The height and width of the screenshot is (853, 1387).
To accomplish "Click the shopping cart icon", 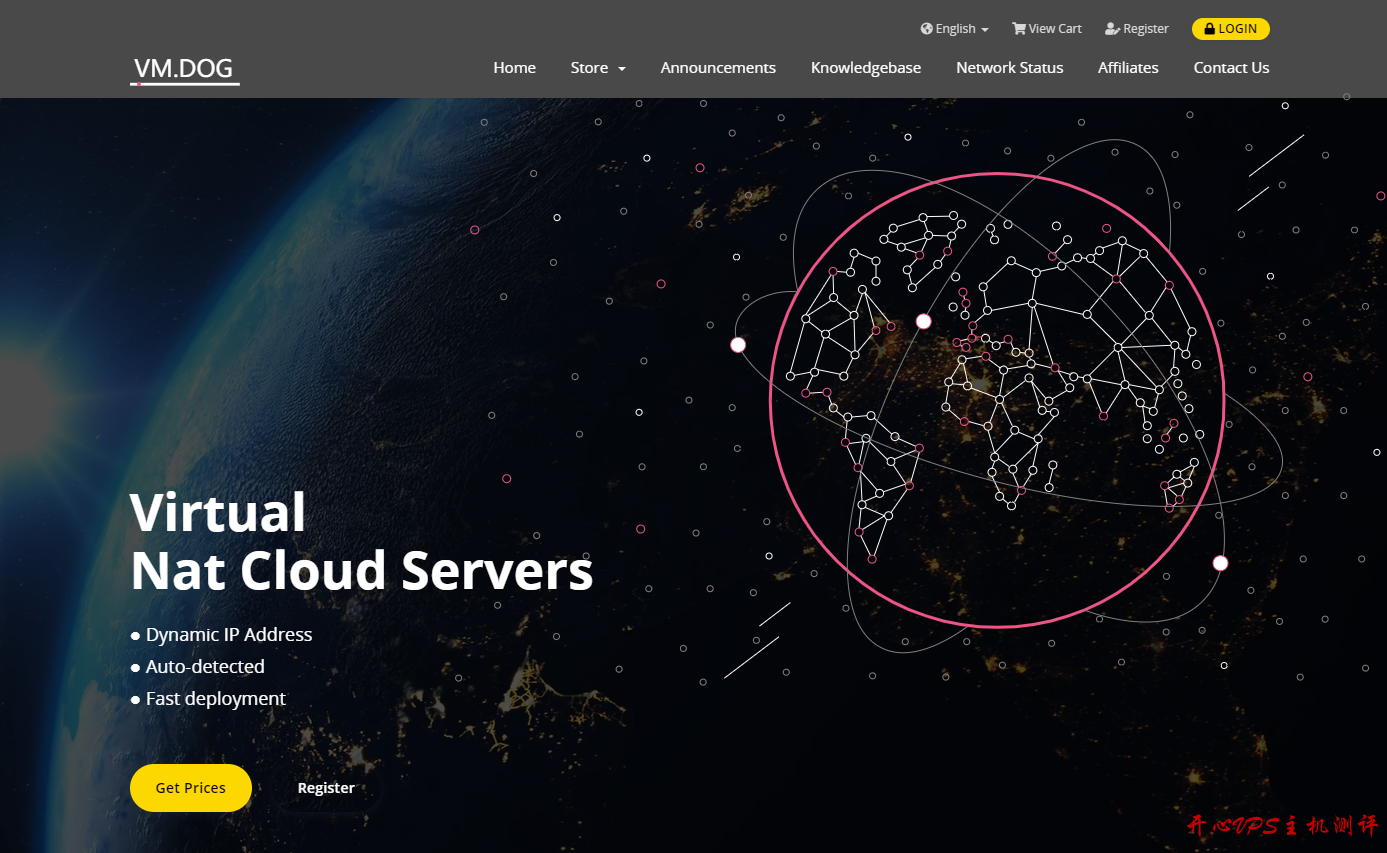I will click(x=1018, y=29).
